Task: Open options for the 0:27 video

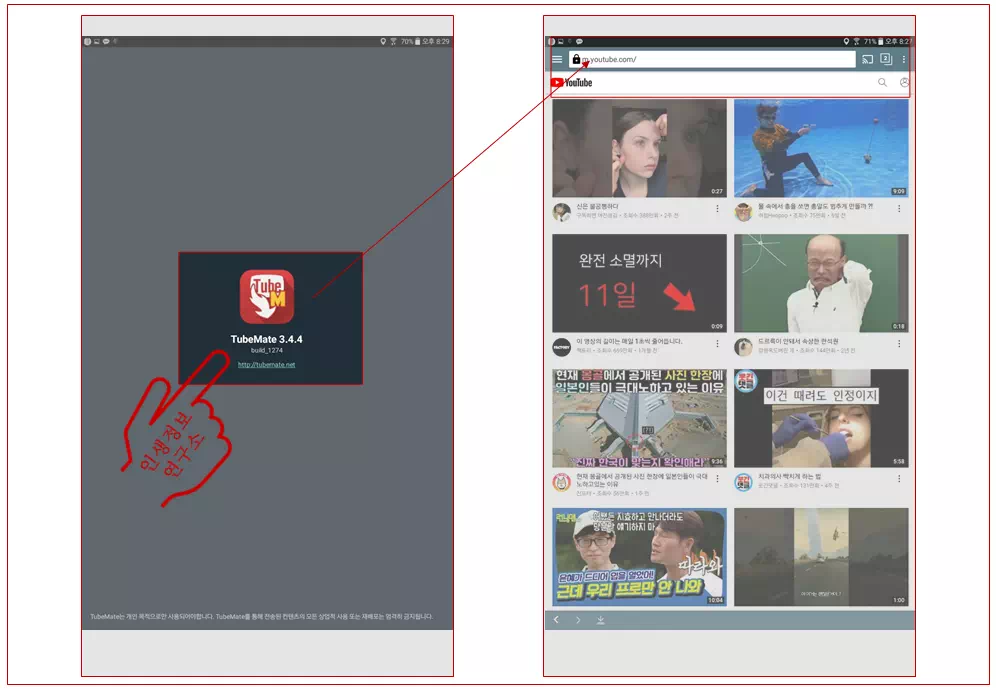Action: coord(718,208)
